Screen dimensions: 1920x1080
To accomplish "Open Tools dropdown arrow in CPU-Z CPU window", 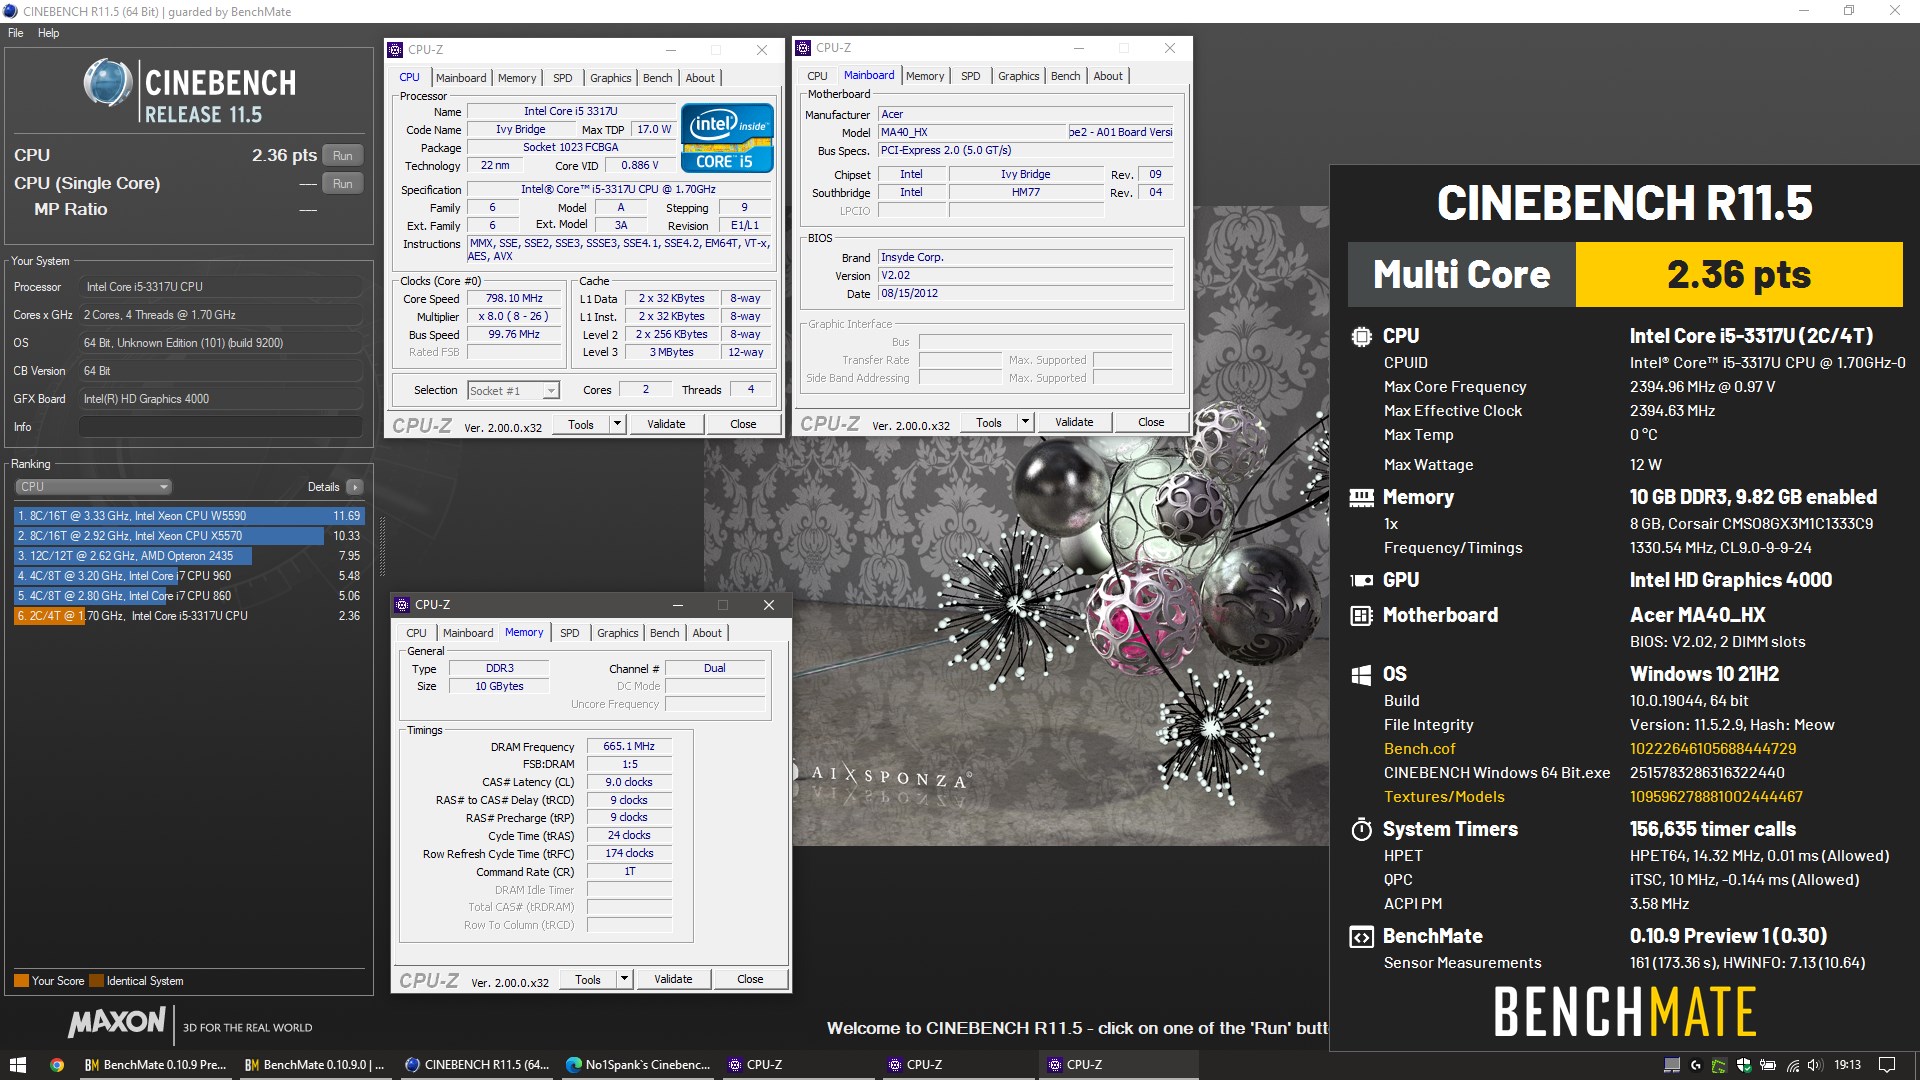I will (617, 424).
